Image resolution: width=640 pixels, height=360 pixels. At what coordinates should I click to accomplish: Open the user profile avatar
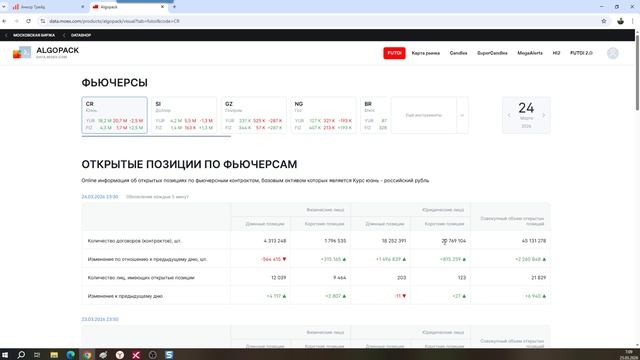tap(613, 53)
